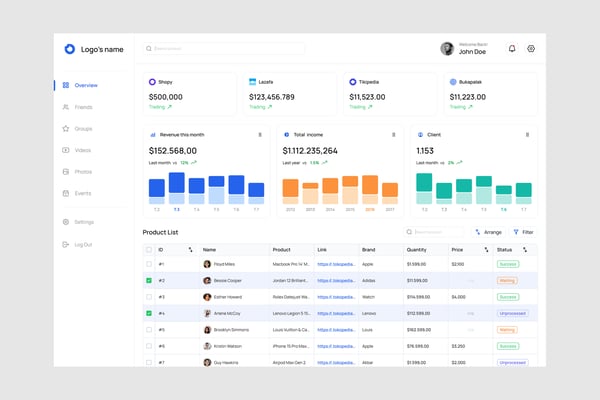Open the product link in row #1
Viewport: 600px width, 400px height.
336,264
